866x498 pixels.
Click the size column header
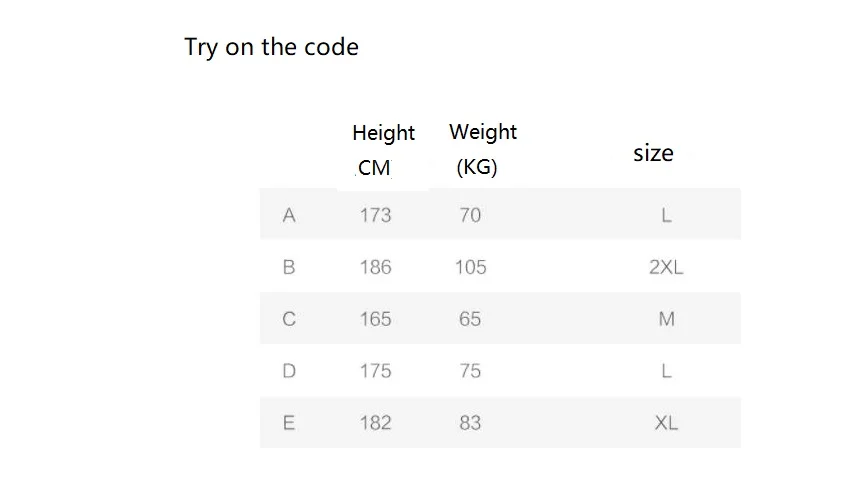click(653, 153)
